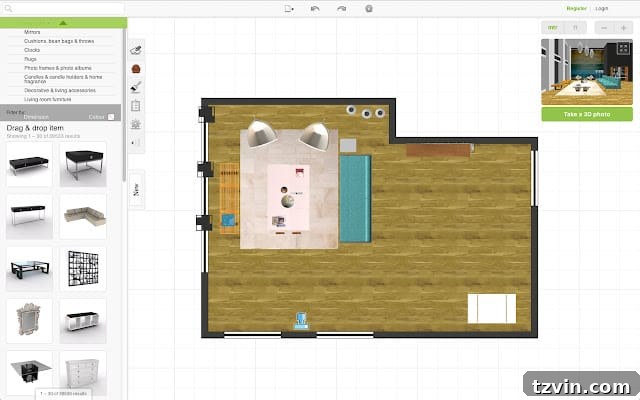Image resolution: width=640 pixels, height=400 pixels.
Task: Choose the ornate silver mirror thumbnail
Action: [29, 321]
